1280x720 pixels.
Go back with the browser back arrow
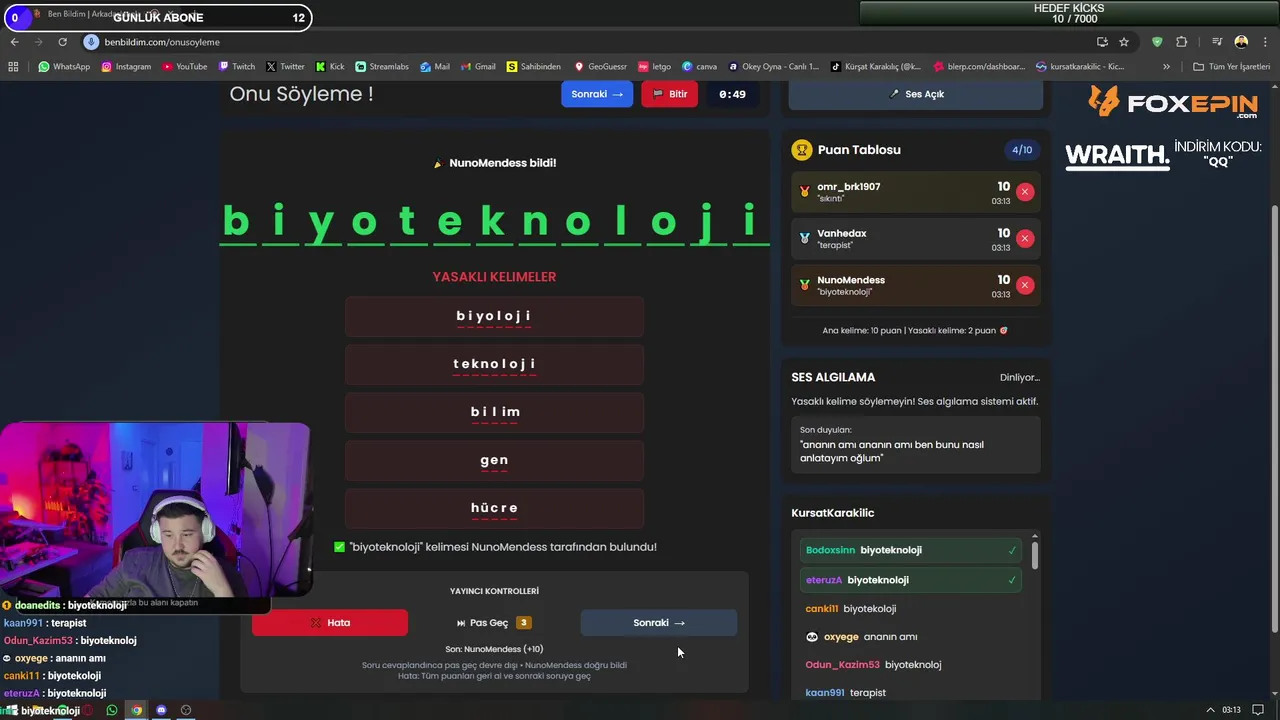click(14, 42)
